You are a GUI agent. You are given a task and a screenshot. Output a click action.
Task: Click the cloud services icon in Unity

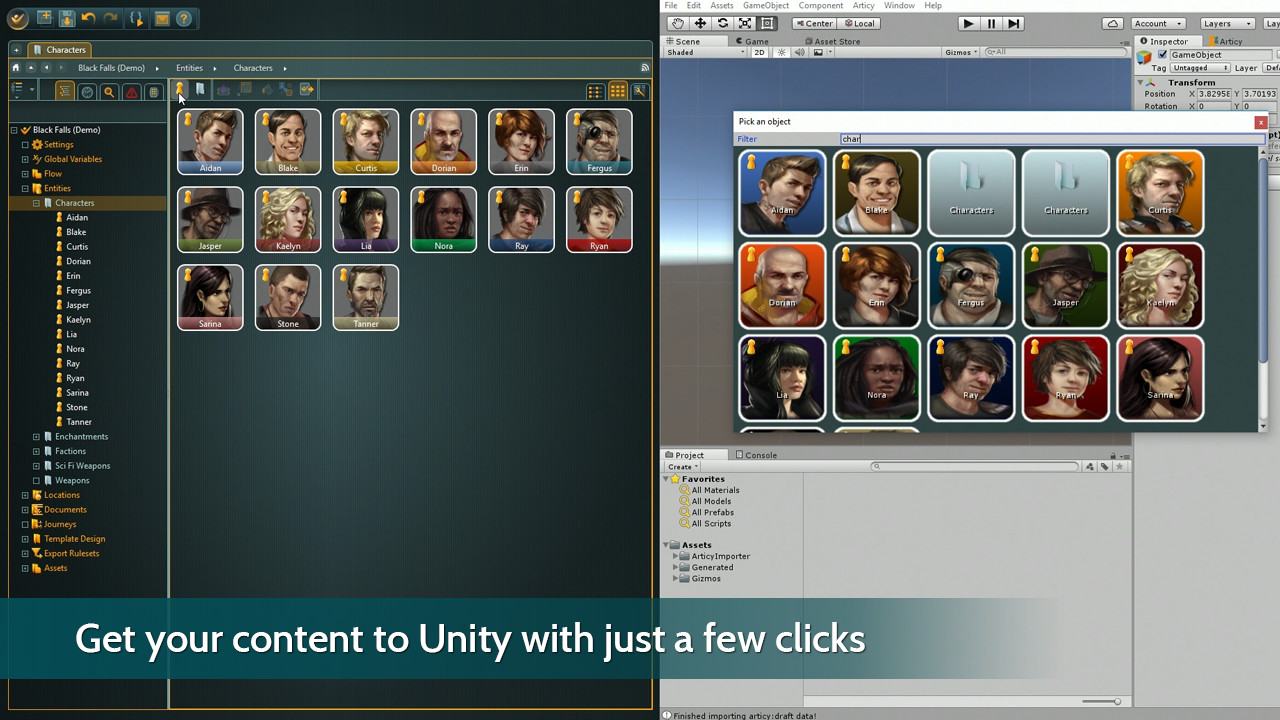coord(1112,23)
